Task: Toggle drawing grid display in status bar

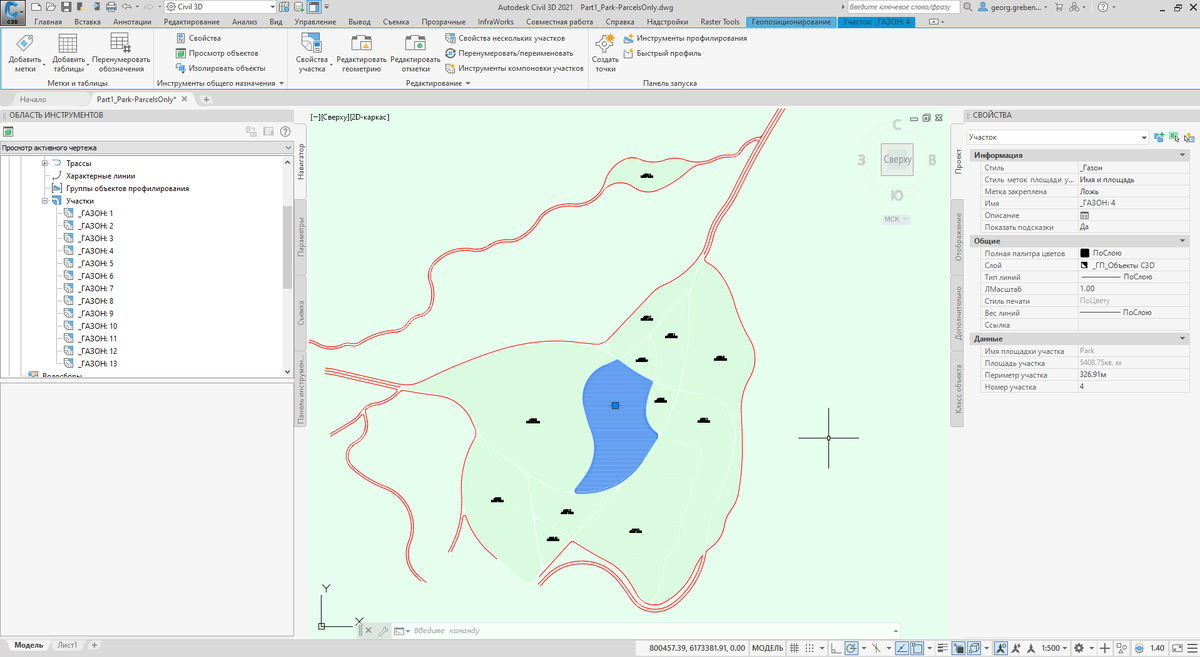Action: point(794,647)
